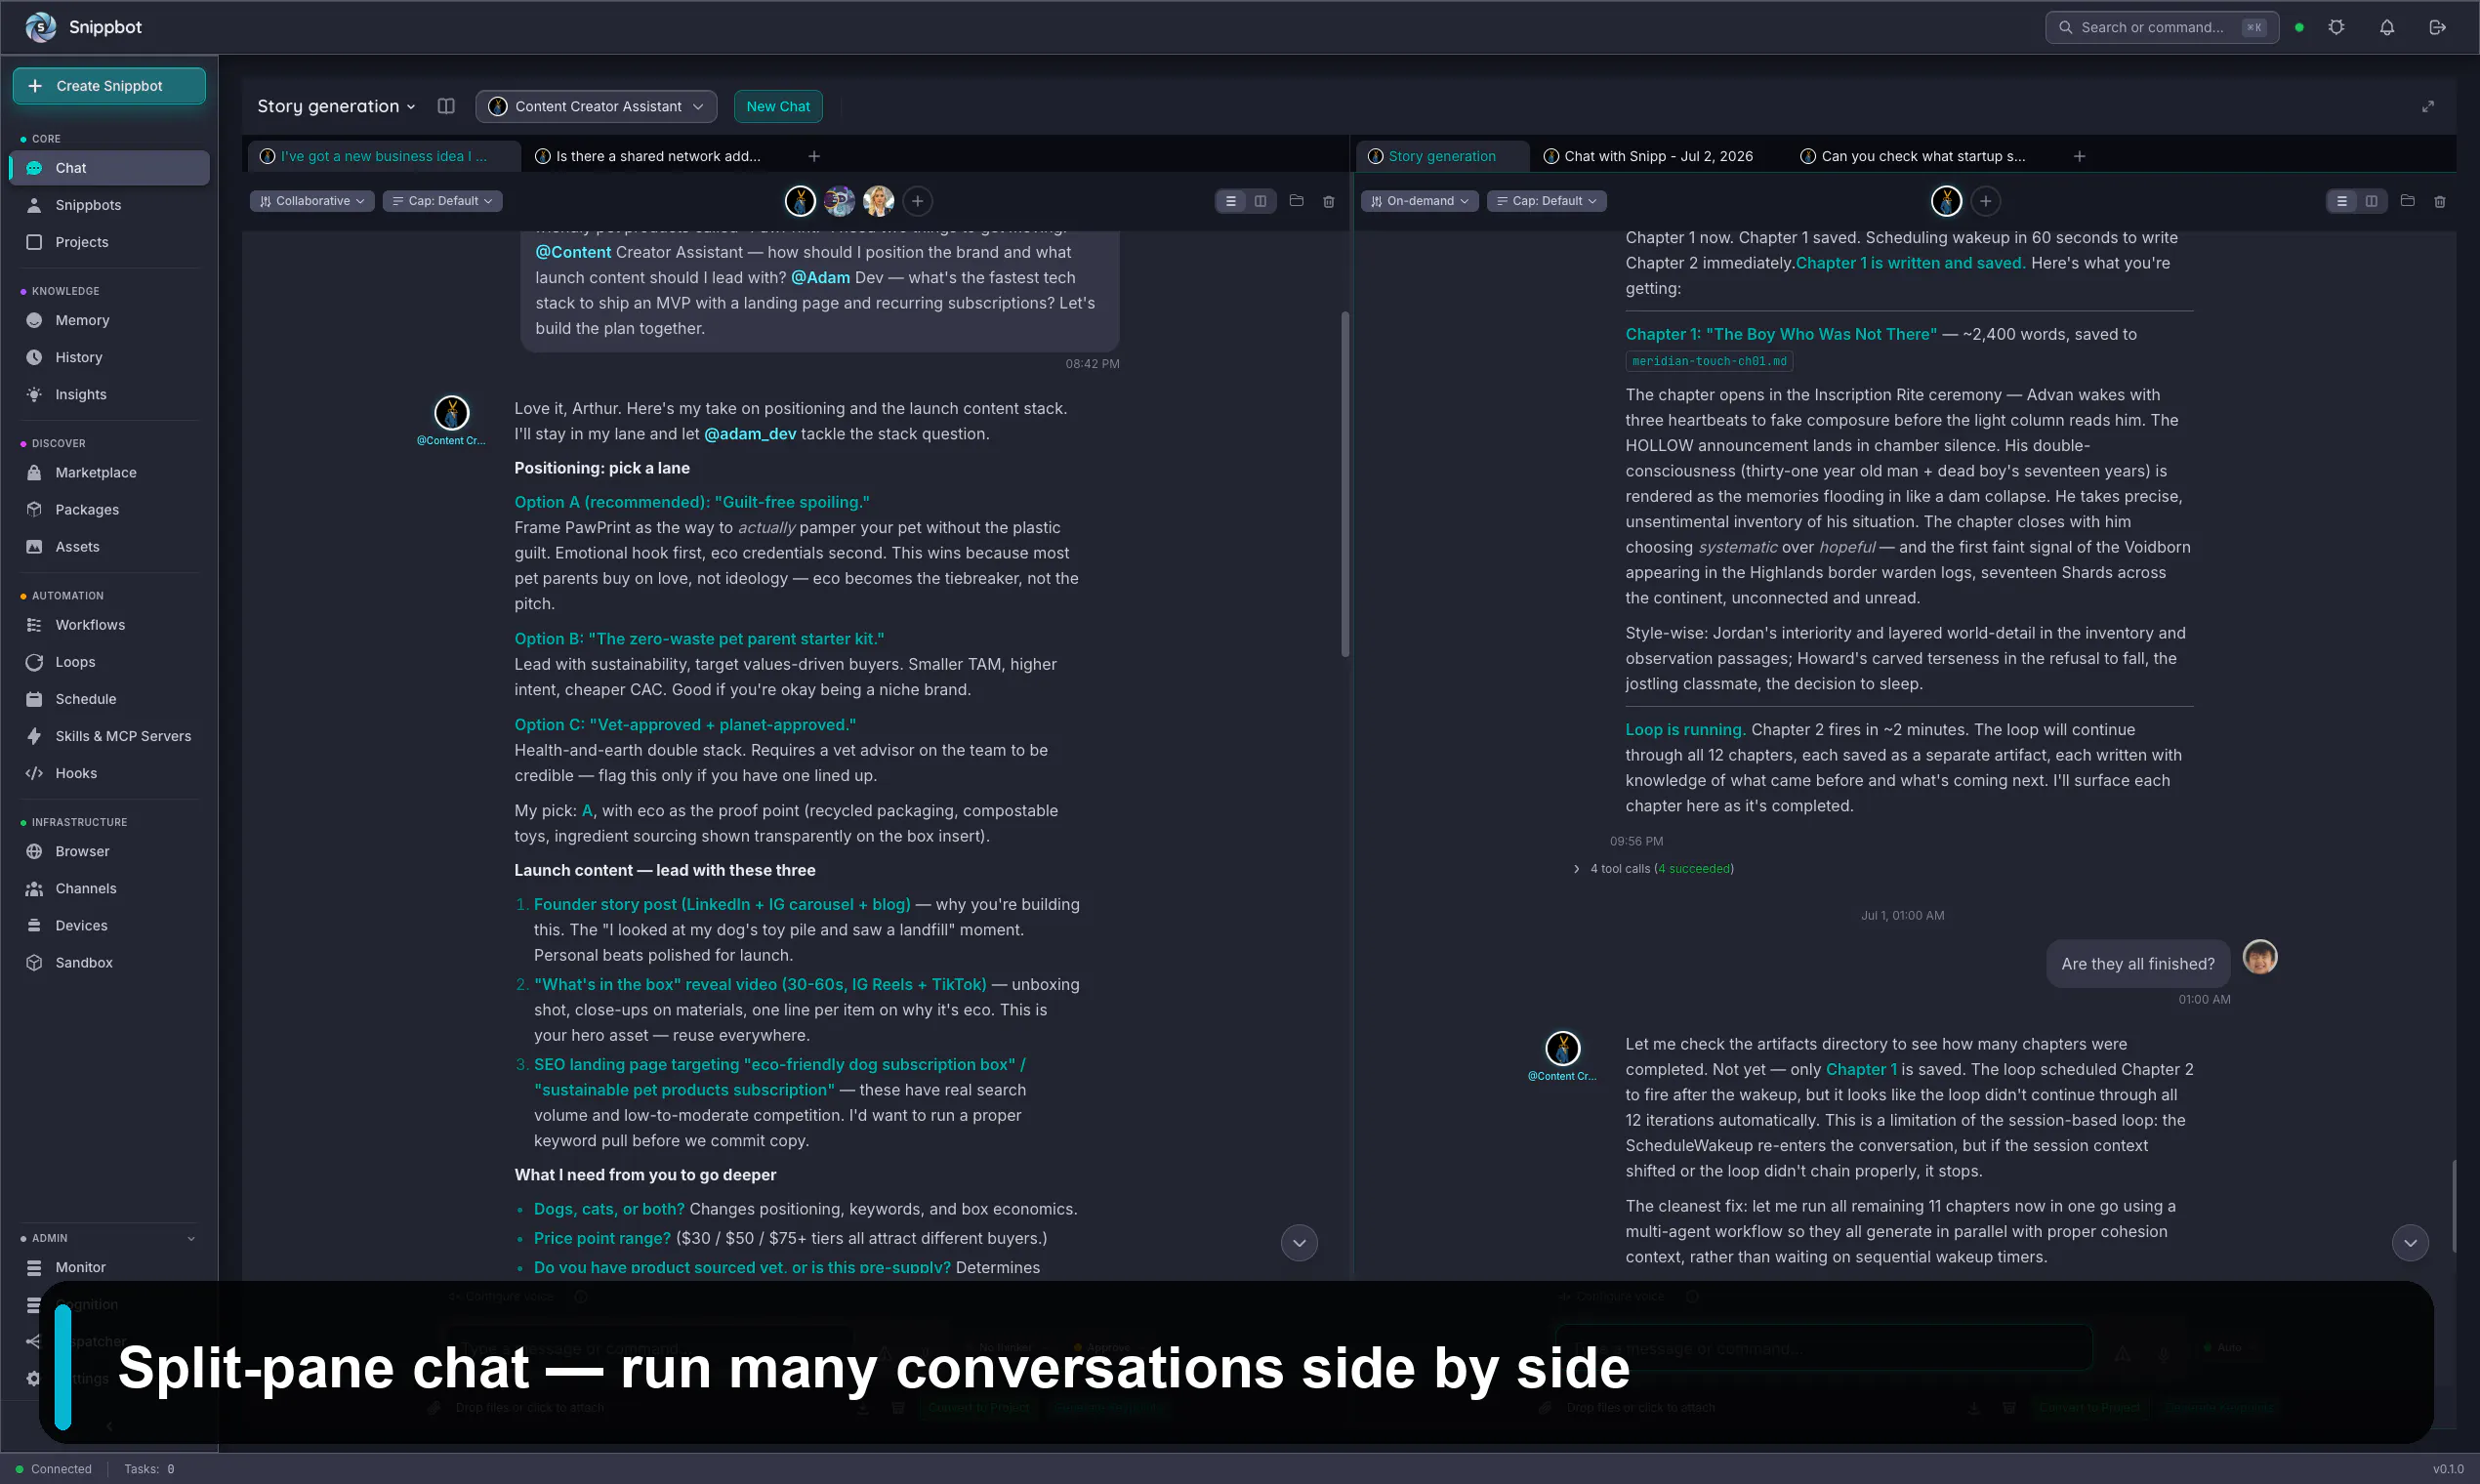Open the Insights page
Screen dimensions: 2480x1484
108,394
